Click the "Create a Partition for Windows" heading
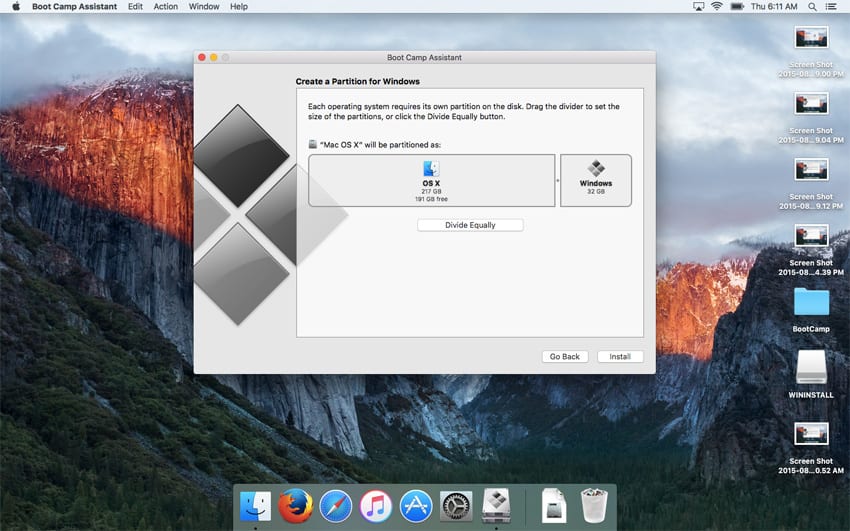Image resolution: width=850 pixels, height=531 pixels. (x=358, y=81)
